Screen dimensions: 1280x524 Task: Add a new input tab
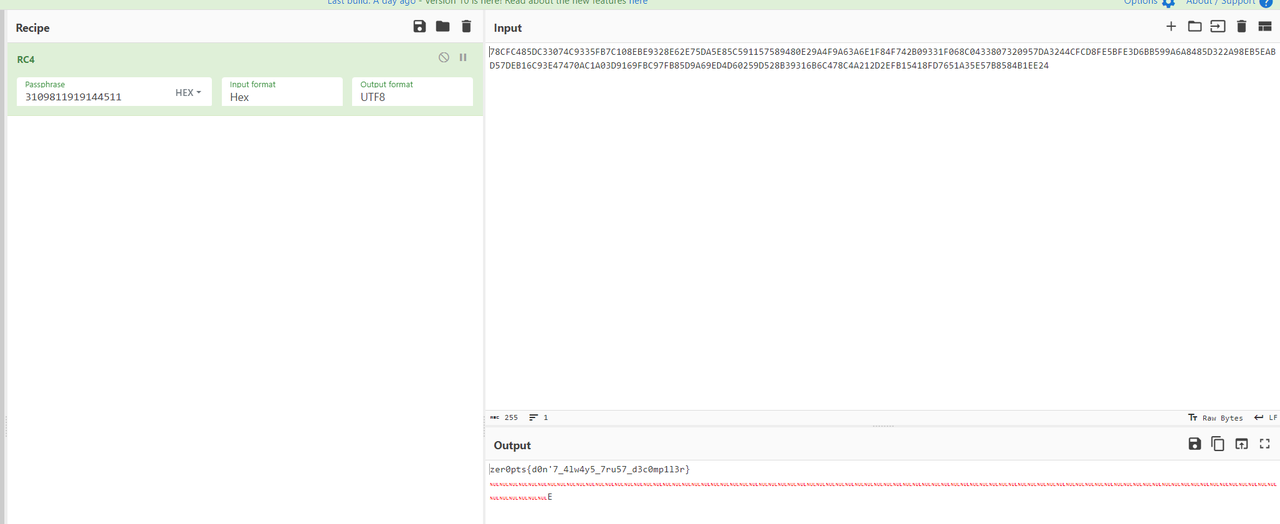coord(1171,27)
